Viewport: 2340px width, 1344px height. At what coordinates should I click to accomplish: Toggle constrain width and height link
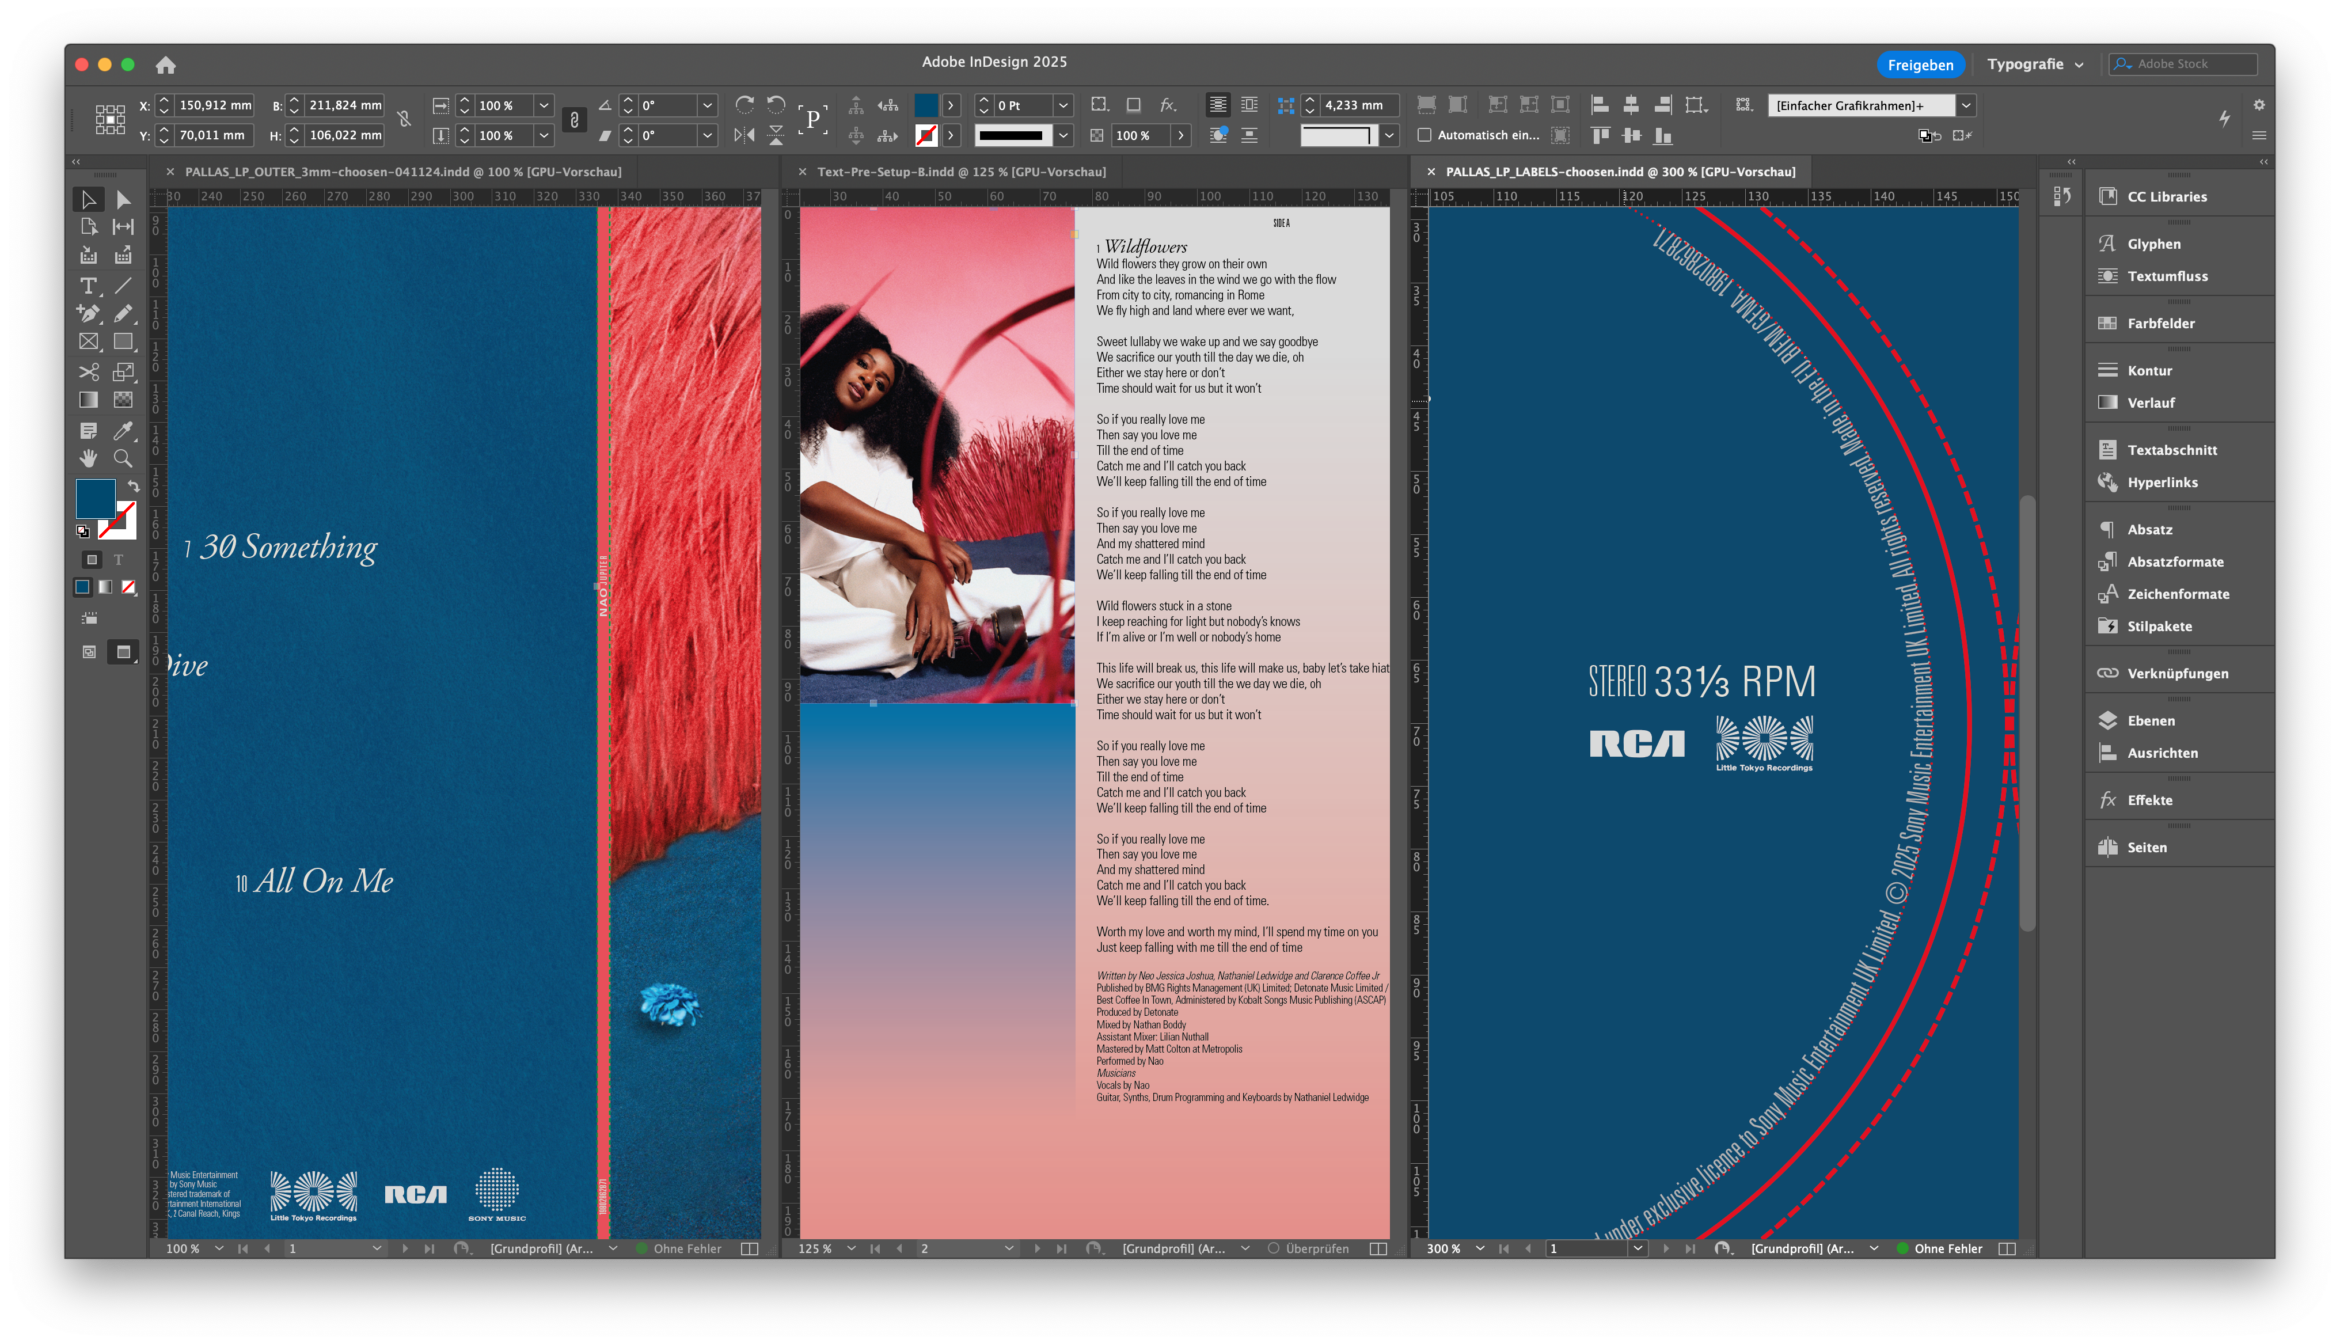click(x=404, y=120)
